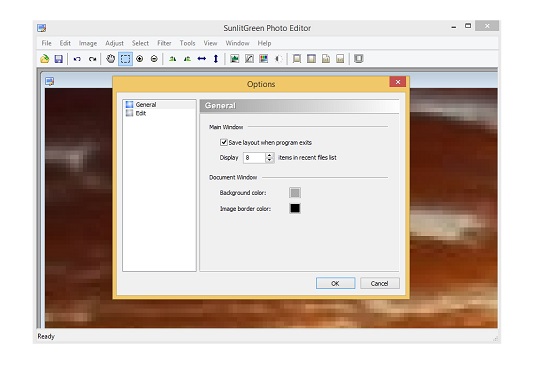Viewport: 550px width, 370px height.
Task: Select the rectangular selection tool
Action: click(x=125, y=59)
